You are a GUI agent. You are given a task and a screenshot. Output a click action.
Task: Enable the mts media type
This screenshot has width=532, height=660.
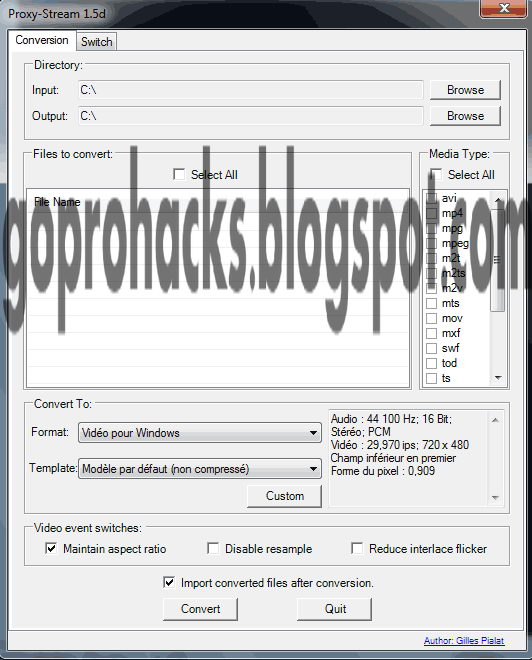pyautogui.click(x=431, y=303)
